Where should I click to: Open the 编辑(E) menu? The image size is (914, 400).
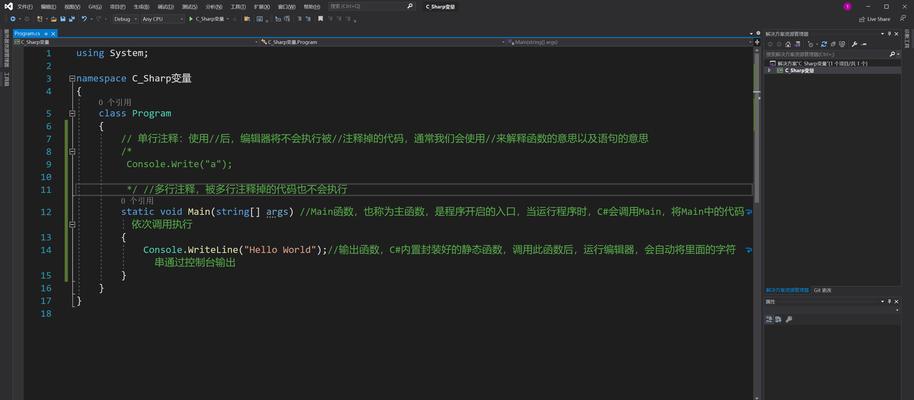click(x=49, y=6)
